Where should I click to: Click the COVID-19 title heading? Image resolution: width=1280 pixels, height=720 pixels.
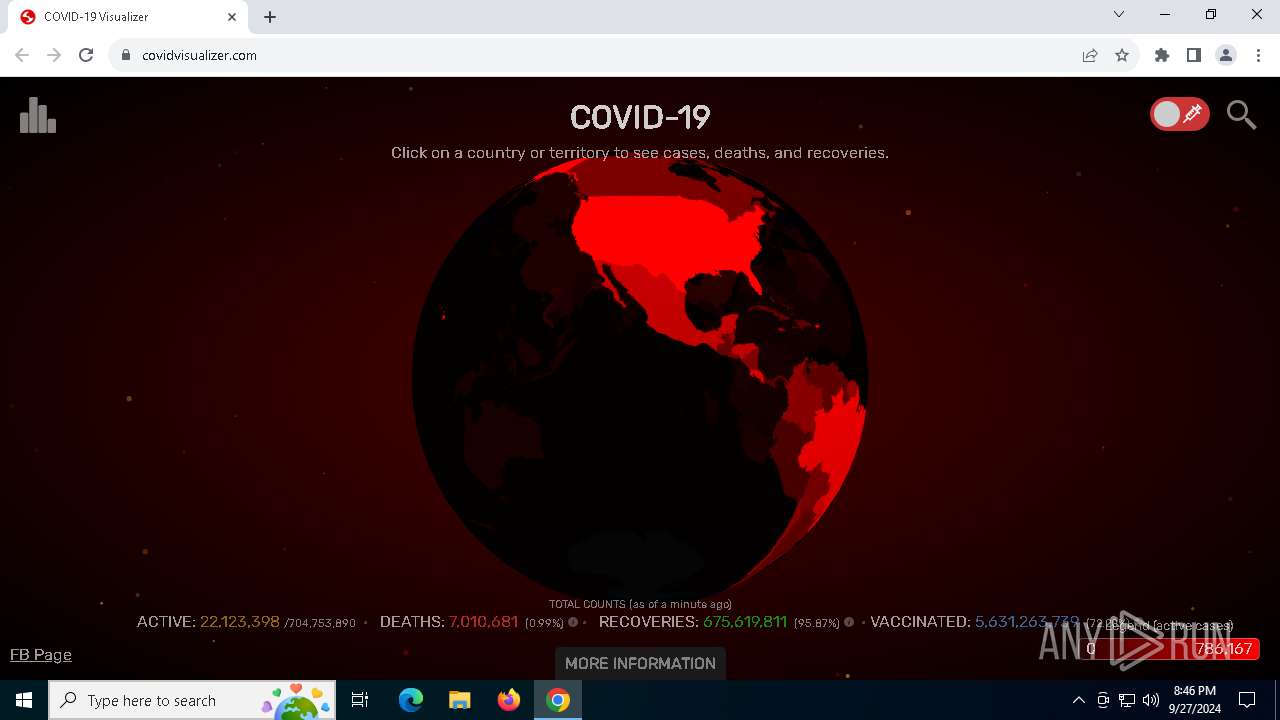[640, 117]
